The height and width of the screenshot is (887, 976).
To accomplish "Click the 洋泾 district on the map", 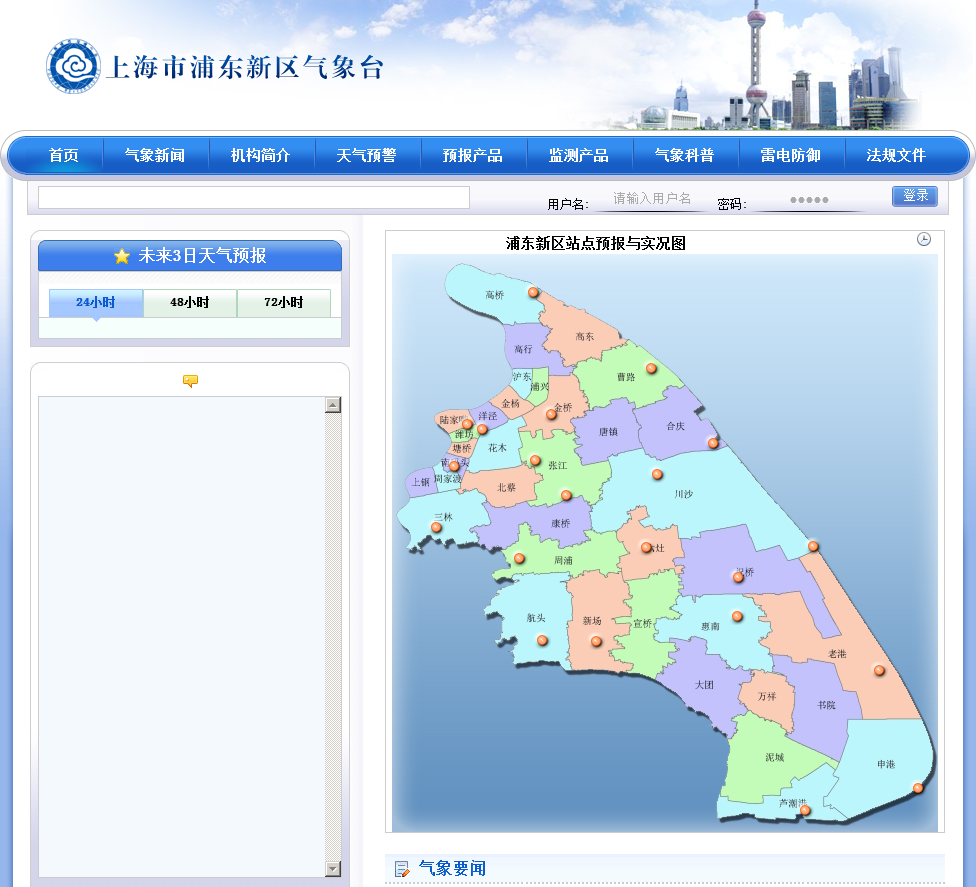I will pyautogui.click(x=488, y=416).
